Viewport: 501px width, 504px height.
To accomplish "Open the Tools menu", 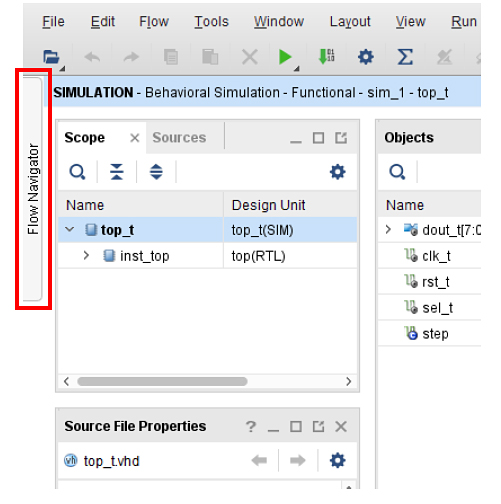I will point(211,22).
